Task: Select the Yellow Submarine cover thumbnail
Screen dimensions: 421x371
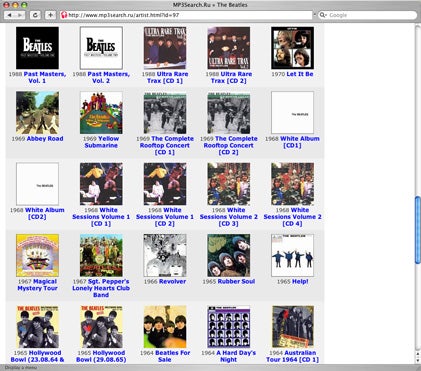Action: (101, 113)
